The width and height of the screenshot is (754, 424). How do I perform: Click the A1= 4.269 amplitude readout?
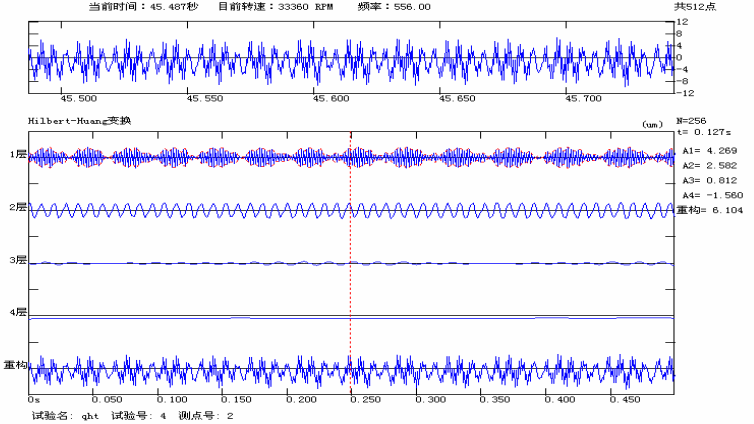tap(710, 151)
